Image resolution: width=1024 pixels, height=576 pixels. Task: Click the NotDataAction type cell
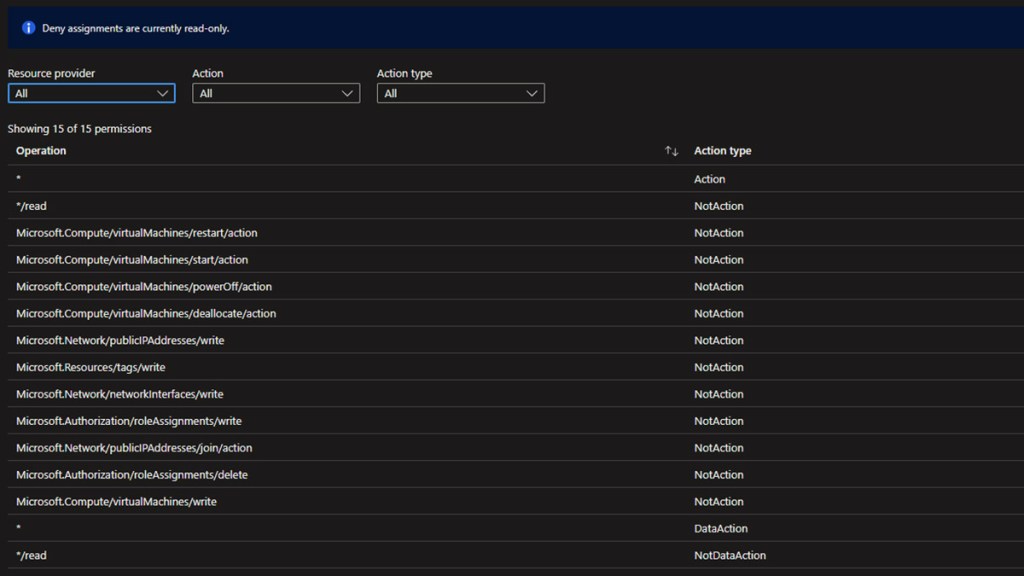click(729, 555)
